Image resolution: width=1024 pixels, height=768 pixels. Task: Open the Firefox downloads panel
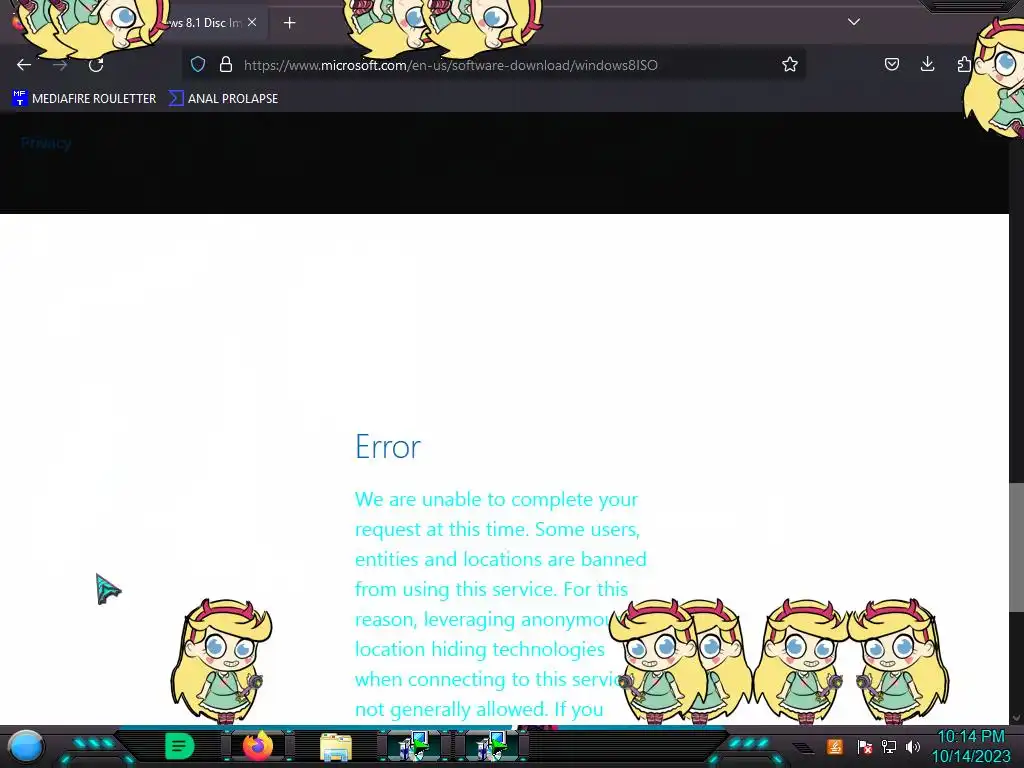click(927, 64)
